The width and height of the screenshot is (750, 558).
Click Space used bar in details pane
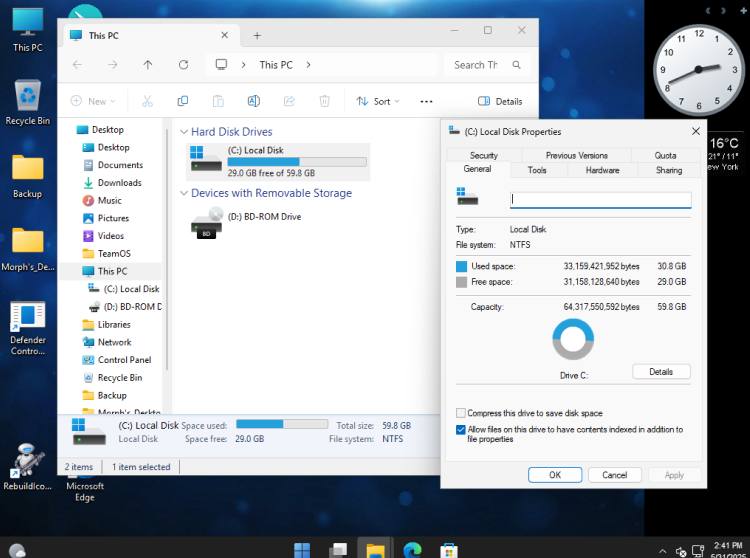pyautogui.click(x=282, y=424)
